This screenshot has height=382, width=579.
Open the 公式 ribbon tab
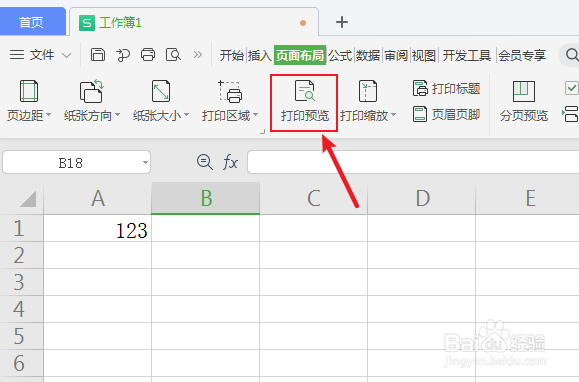340,56
